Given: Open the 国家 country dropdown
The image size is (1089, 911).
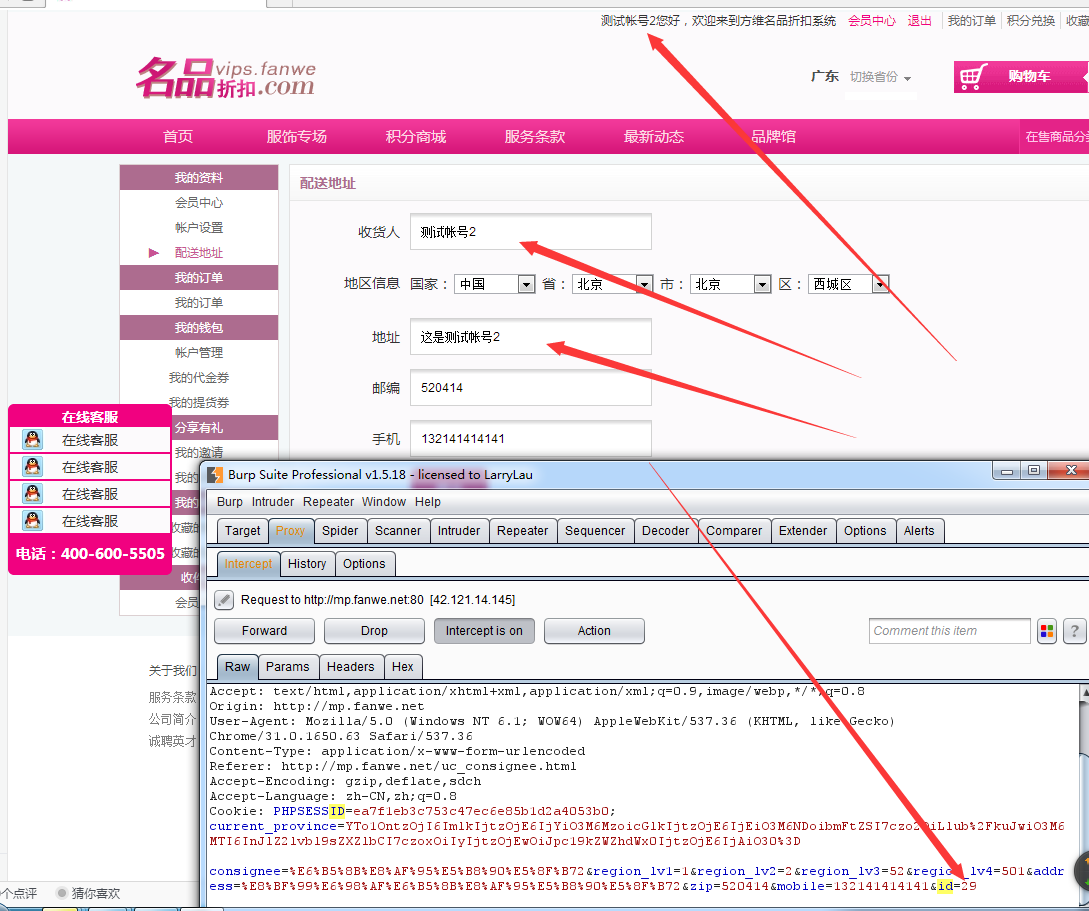Looking at the screenshot, I should (494, 284).
